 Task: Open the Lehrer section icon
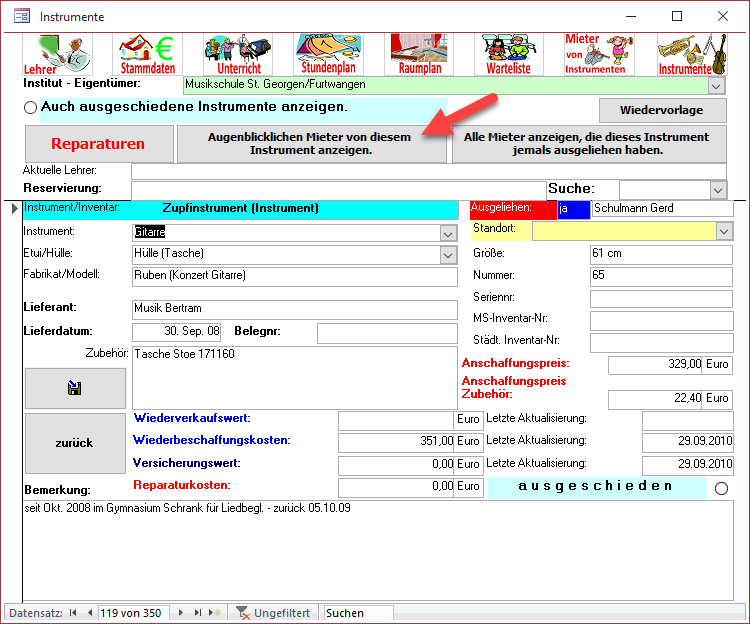[x=57, y=55]
